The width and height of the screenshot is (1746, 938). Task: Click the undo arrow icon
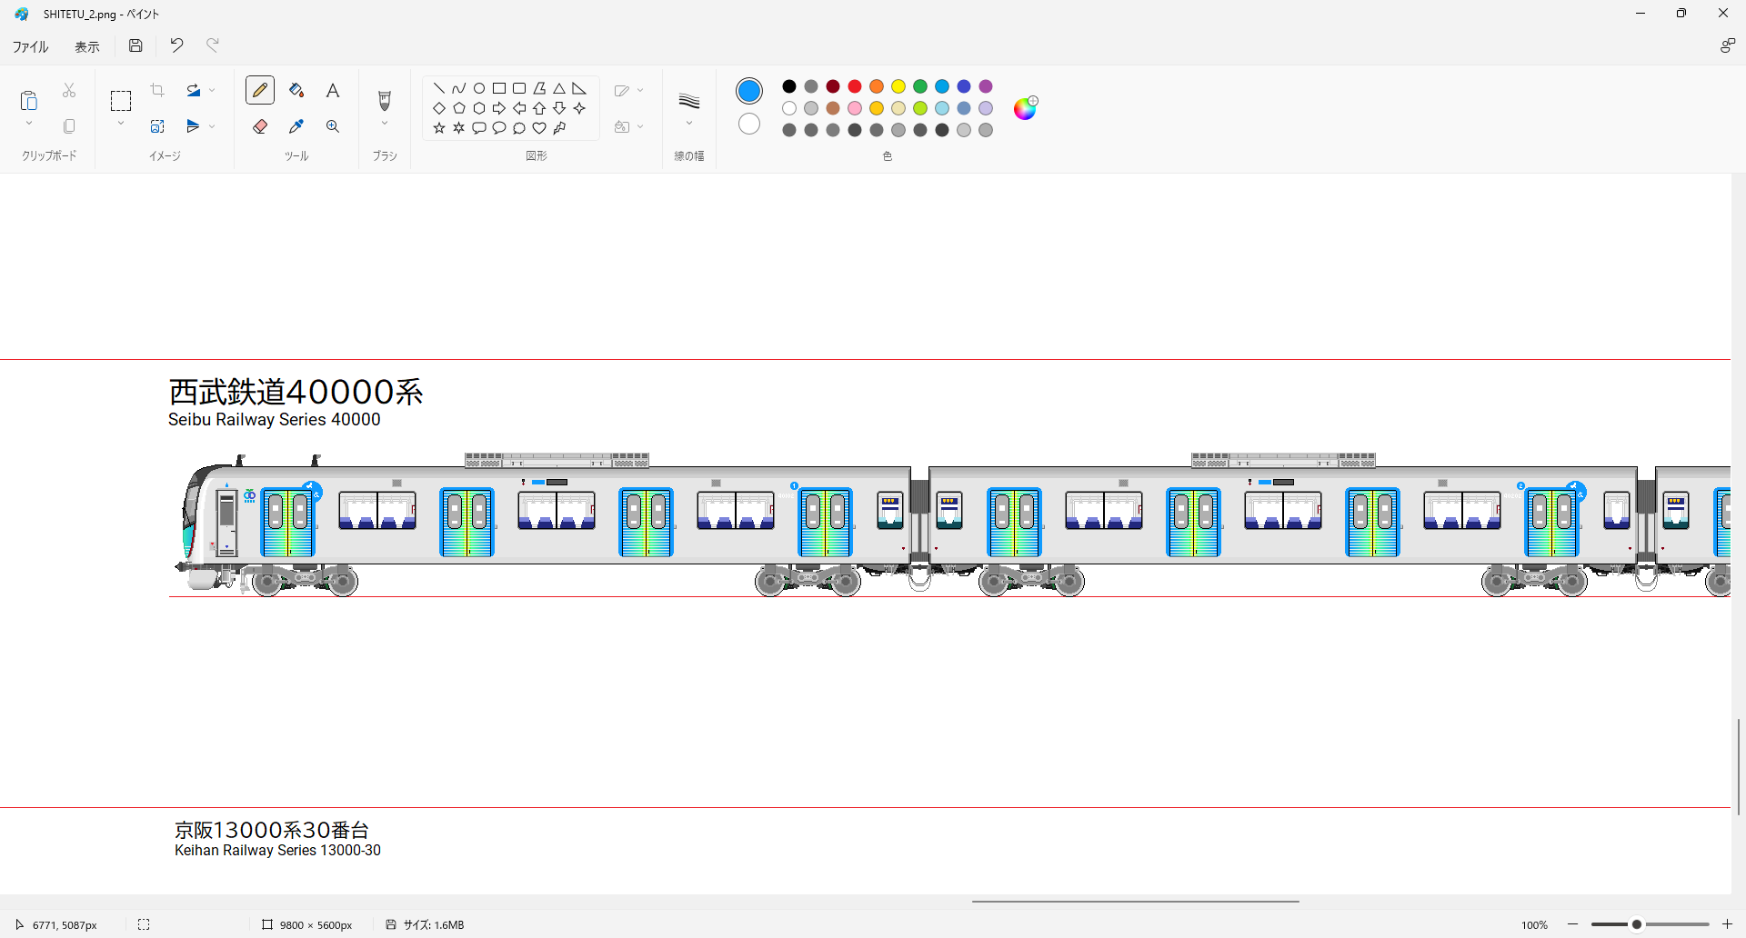(x=177, y=46)
